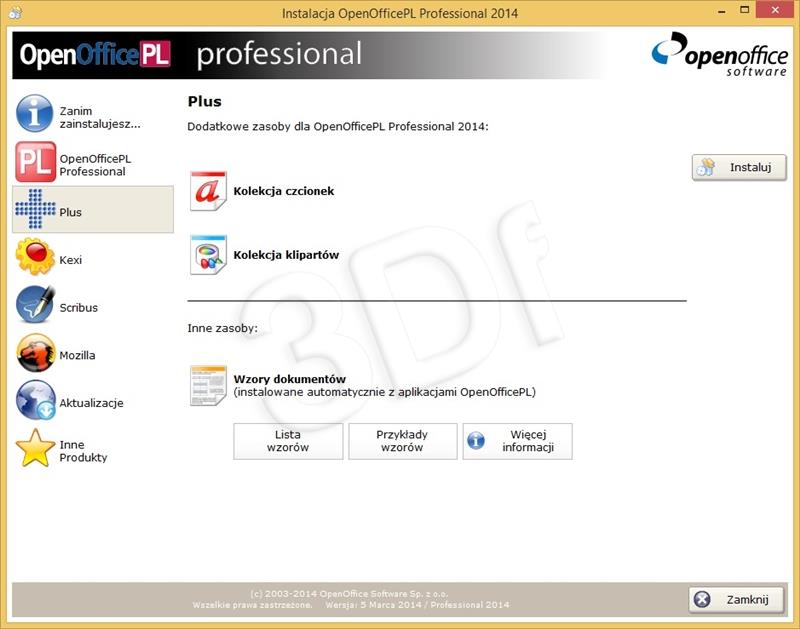The height and width of the screenshot is (629, 800).
Task: Click the Kolekcja klipartów clipart icon
Action: point(208,255)
